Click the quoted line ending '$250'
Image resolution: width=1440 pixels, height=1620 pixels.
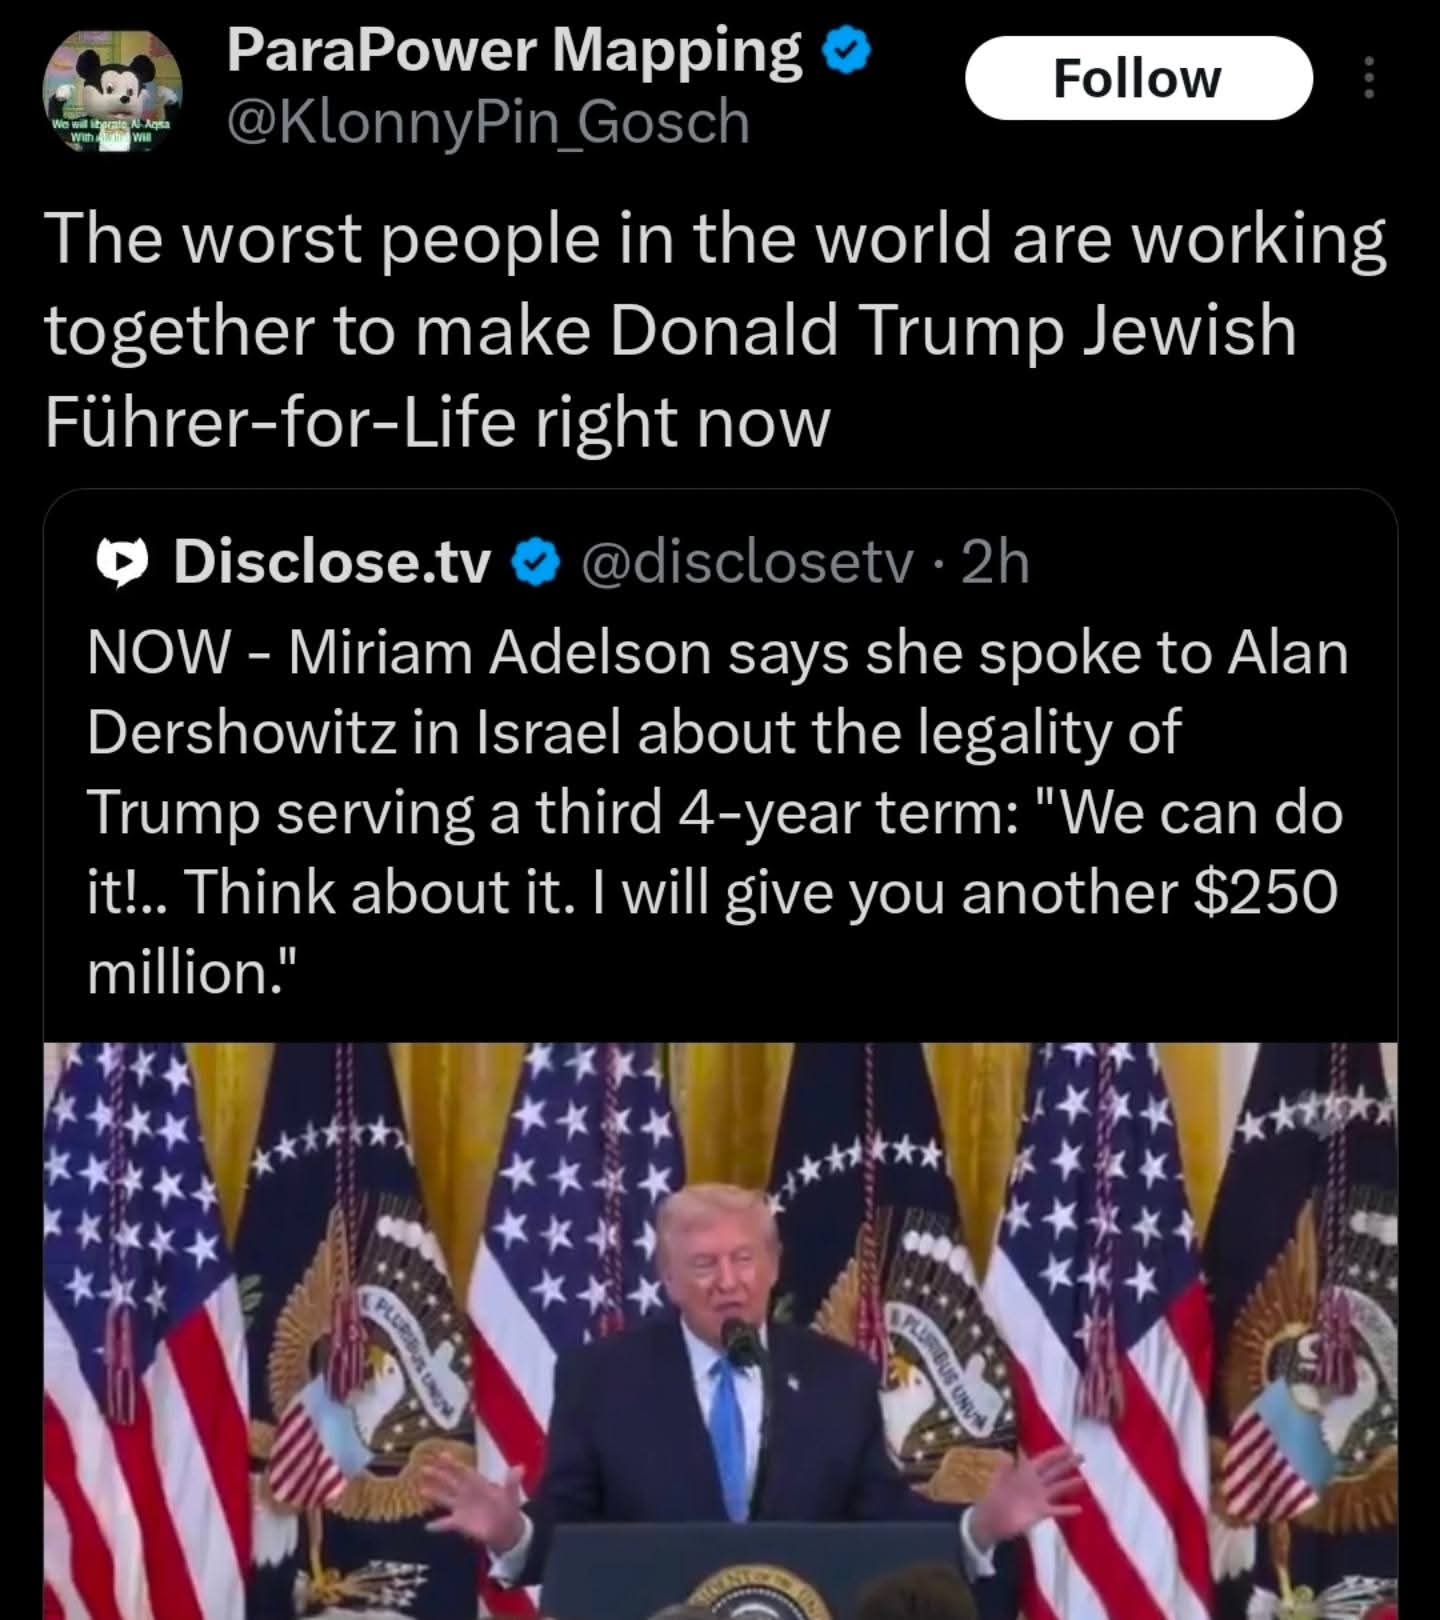click(712, 892)
